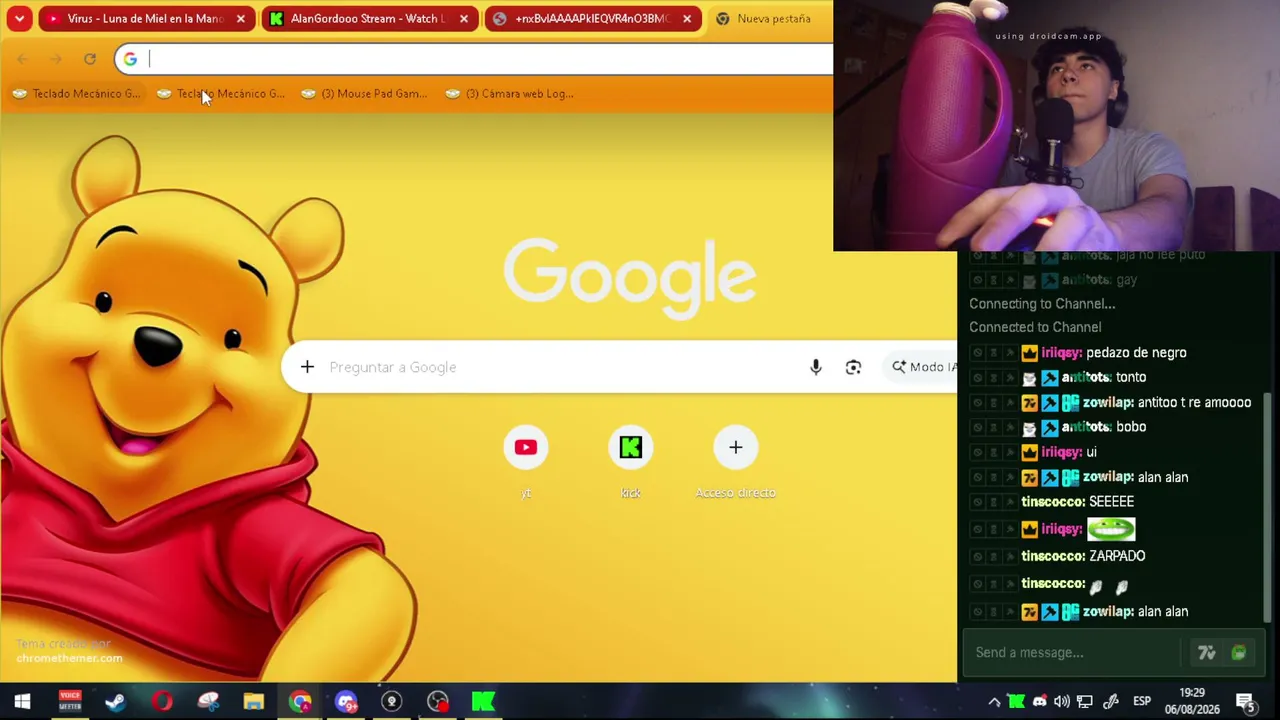Viewport: 1280px width, 720px height.
Task: Close the +nxBvIAAAAPkIEQVR4nO3BMC tab
Action: (x=686, y=18)
